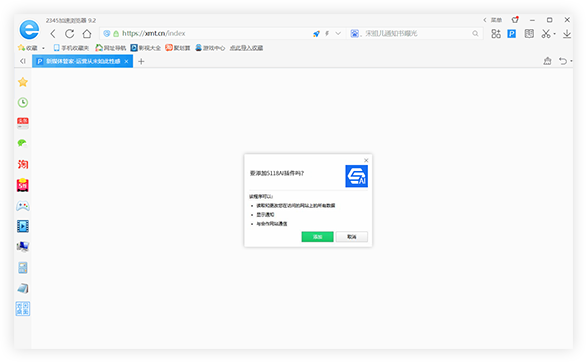The image size is (586, 362).
Task: Open sidebar film strip video icon
Action: point(23,226)
